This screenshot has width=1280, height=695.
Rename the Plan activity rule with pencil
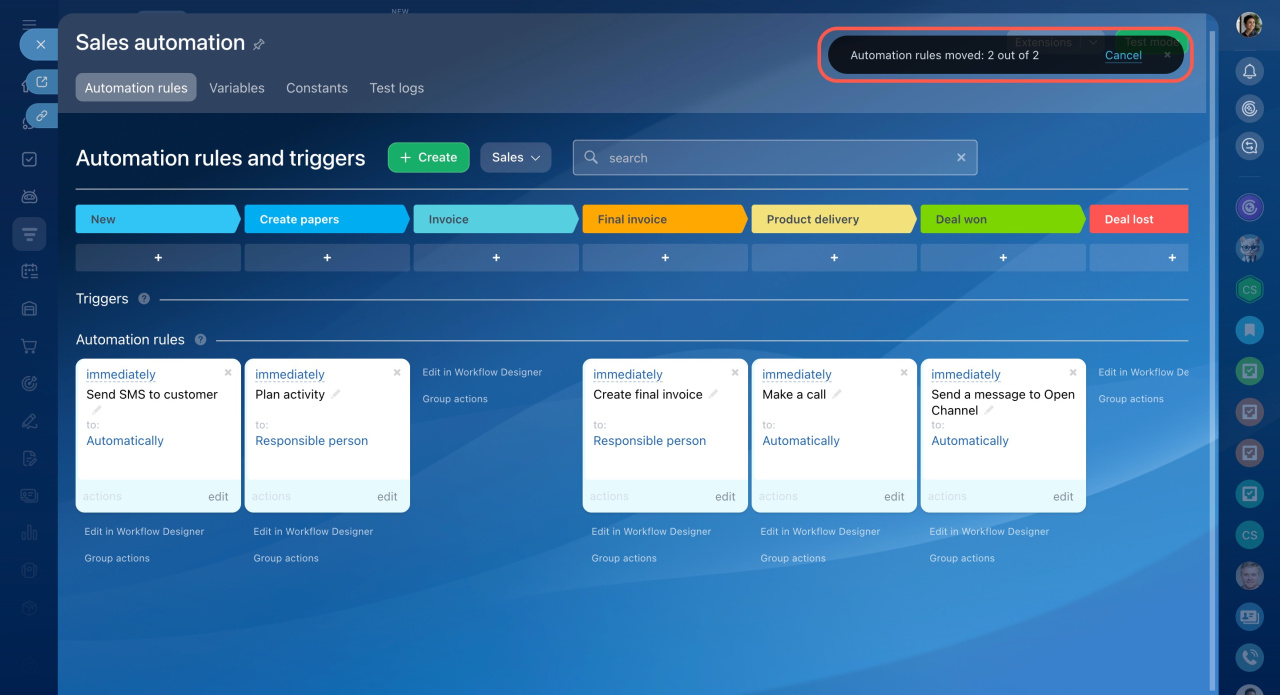(336, 394)
